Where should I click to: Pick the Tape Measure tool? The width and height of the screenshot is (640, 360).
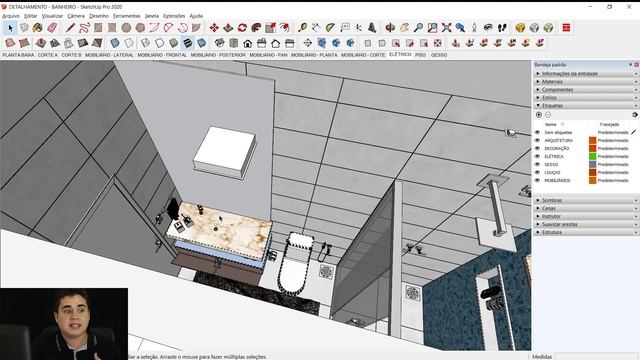[x=302, y=28]
